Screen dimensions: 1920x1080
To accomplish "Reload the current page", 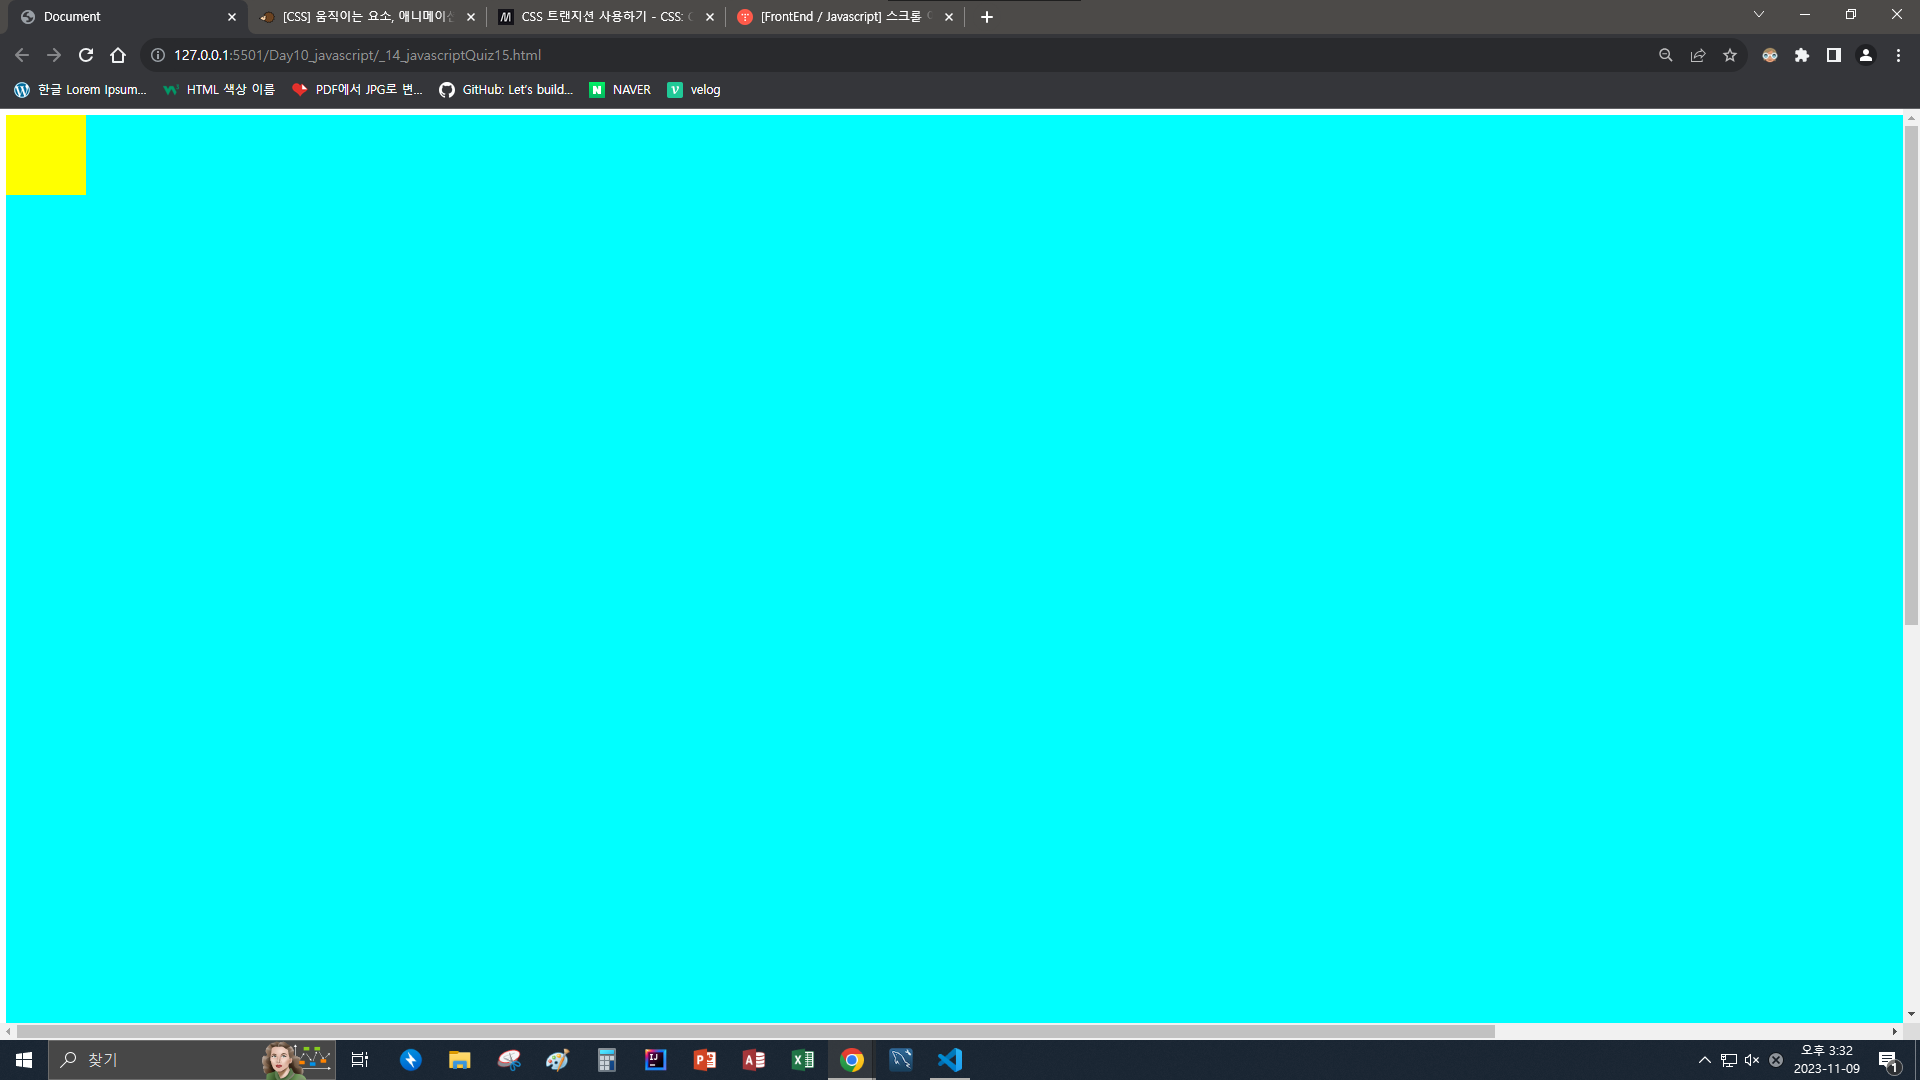I will 86,55.
